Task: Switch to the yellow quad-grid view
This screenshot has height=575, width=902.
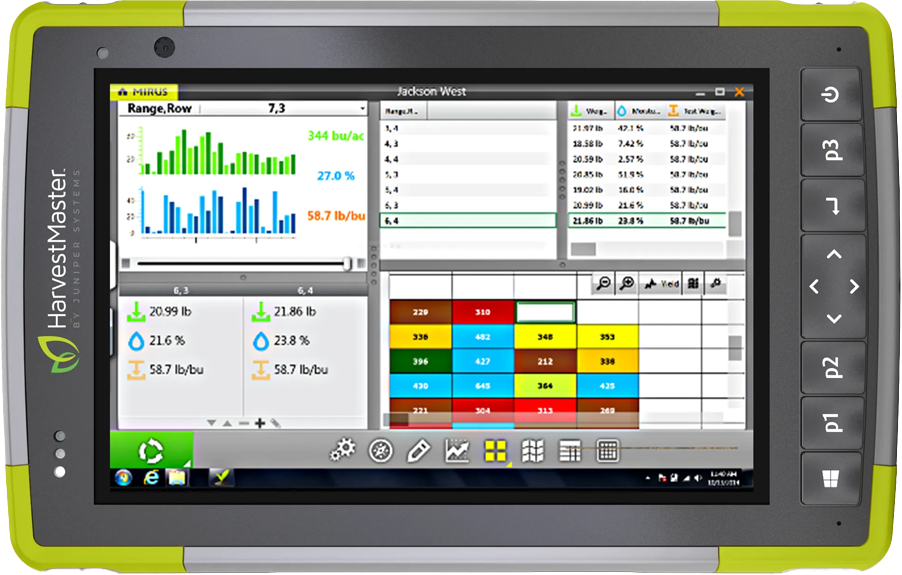Action: tap(495, 451)
